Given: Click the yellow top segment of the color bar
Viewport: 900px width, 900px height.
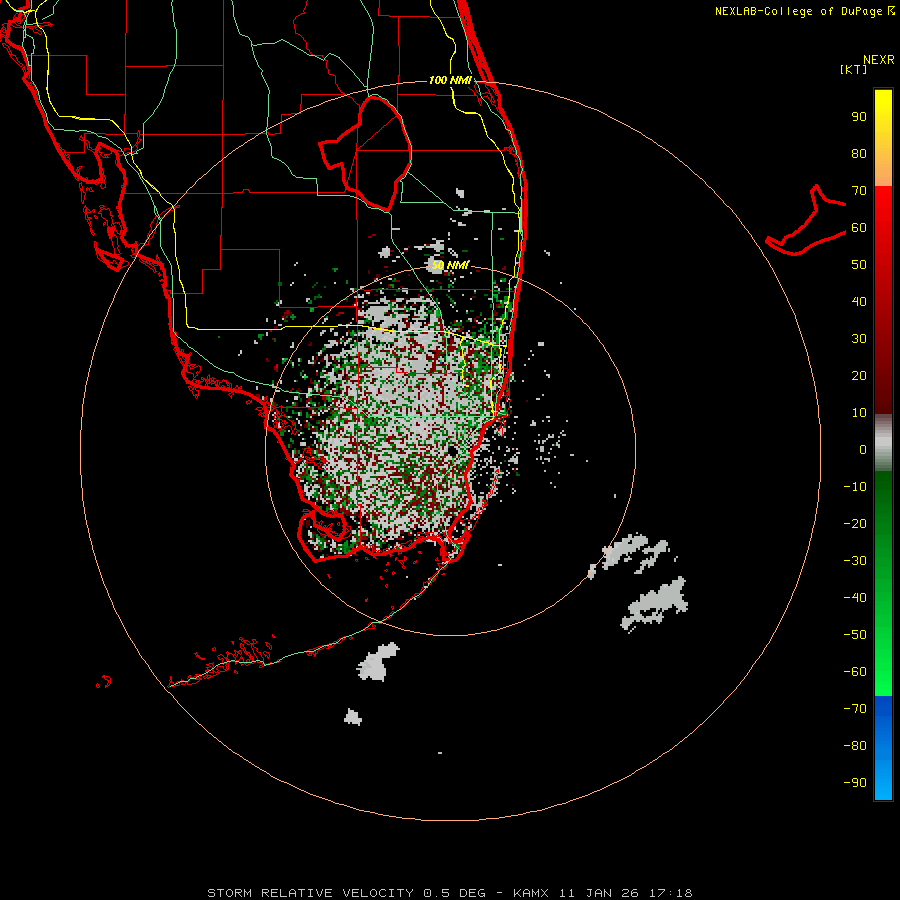Looking at the screenshot, I should (x=883, y=138).
